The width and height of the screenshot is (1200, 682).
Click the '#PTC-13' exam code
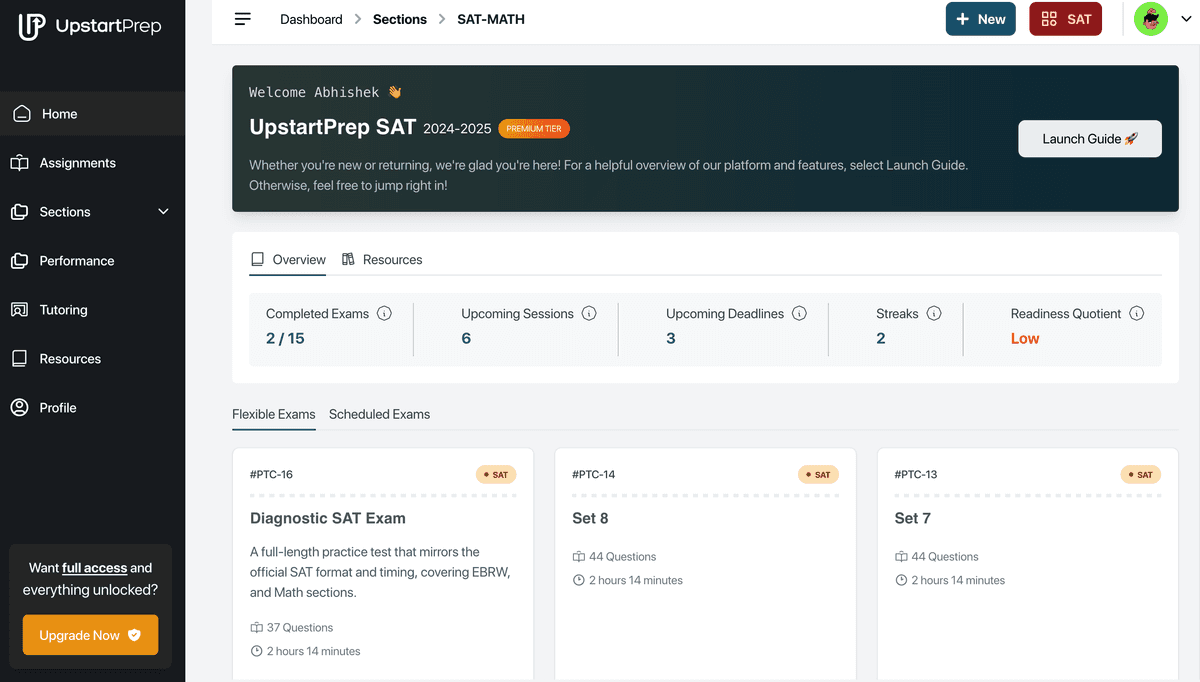coord(916,475)
